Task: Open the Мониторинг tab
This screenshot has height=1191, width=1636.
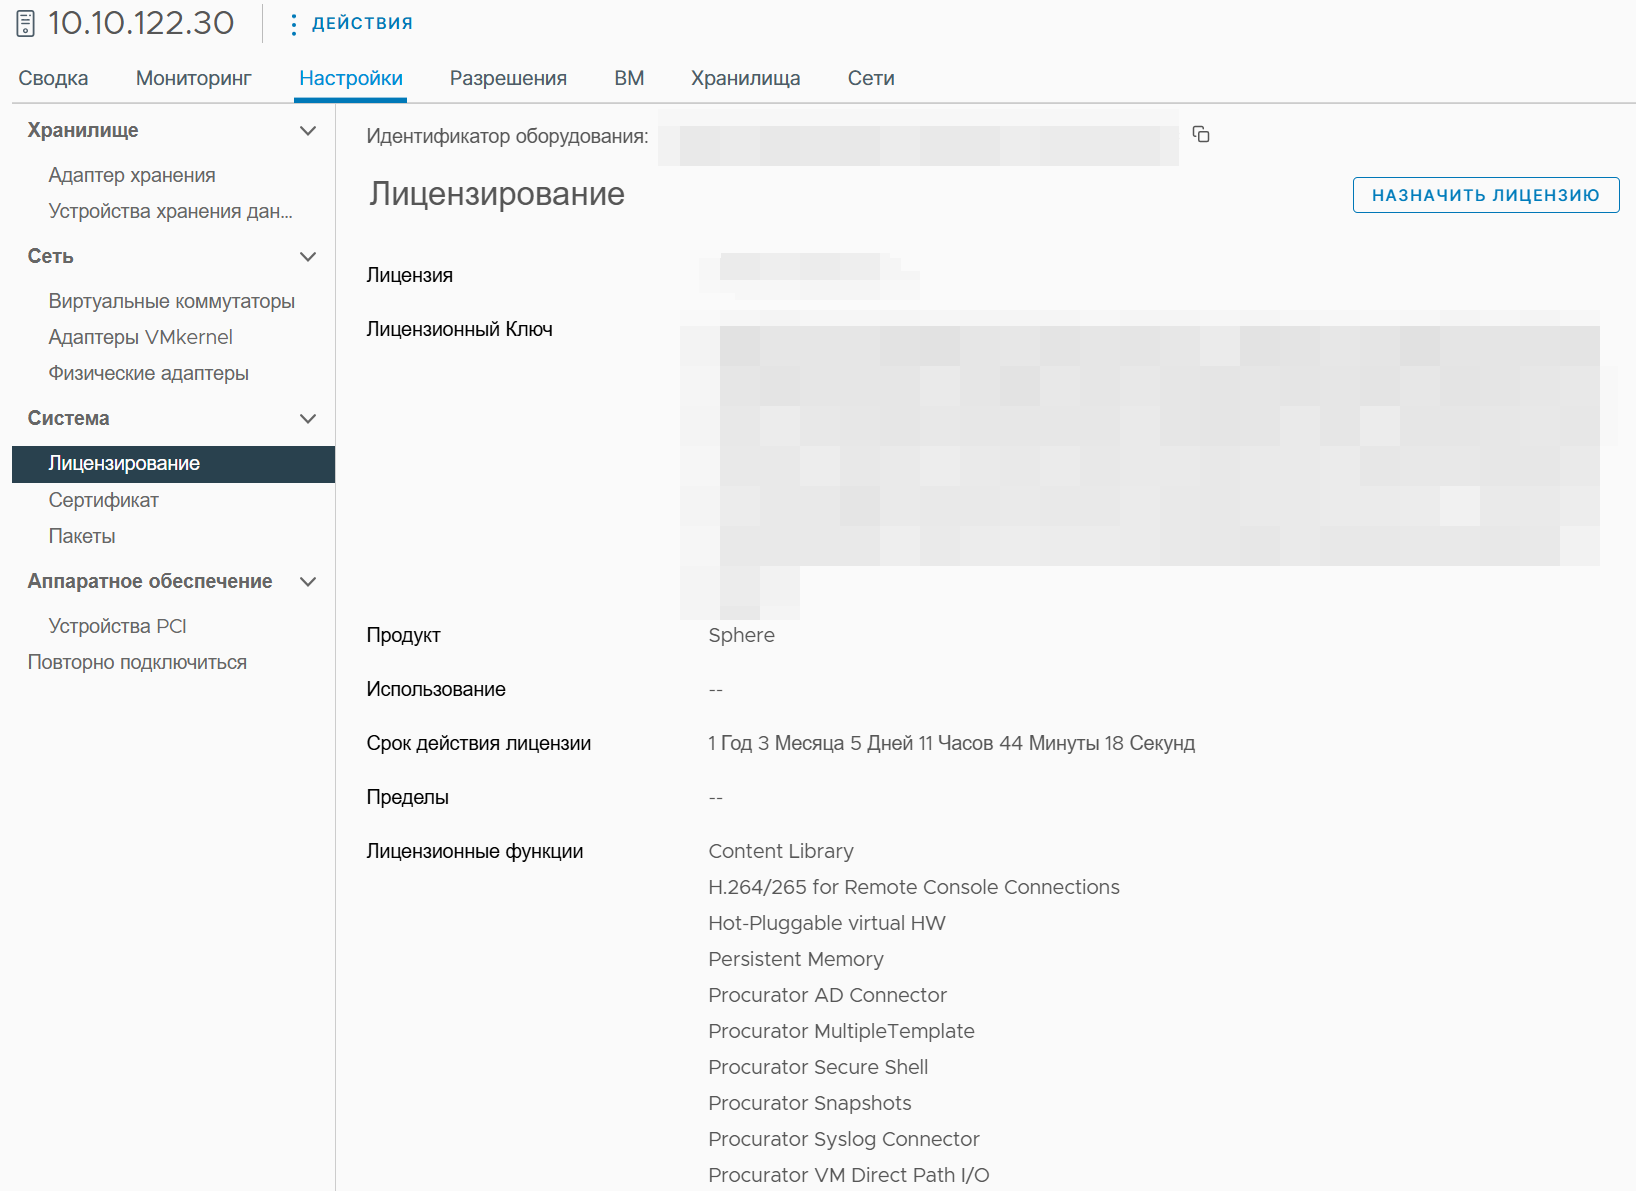Action: pyautogui.click(x=194, y=78)
